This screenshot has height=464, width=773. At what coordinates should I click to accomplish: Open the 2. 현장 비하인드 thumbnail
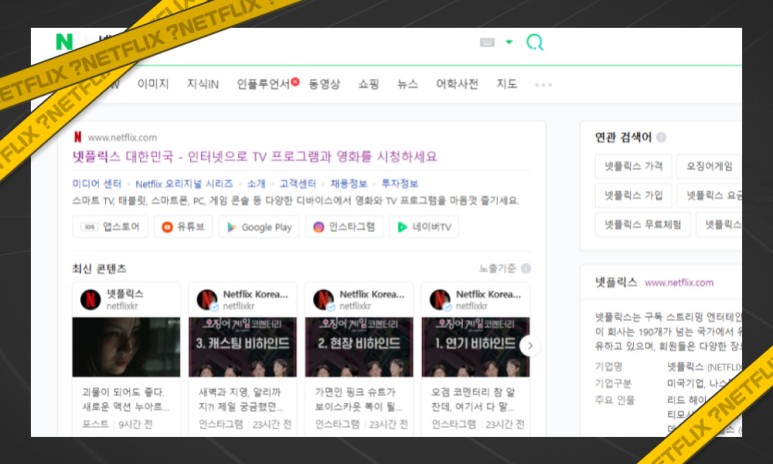[359, 347]
